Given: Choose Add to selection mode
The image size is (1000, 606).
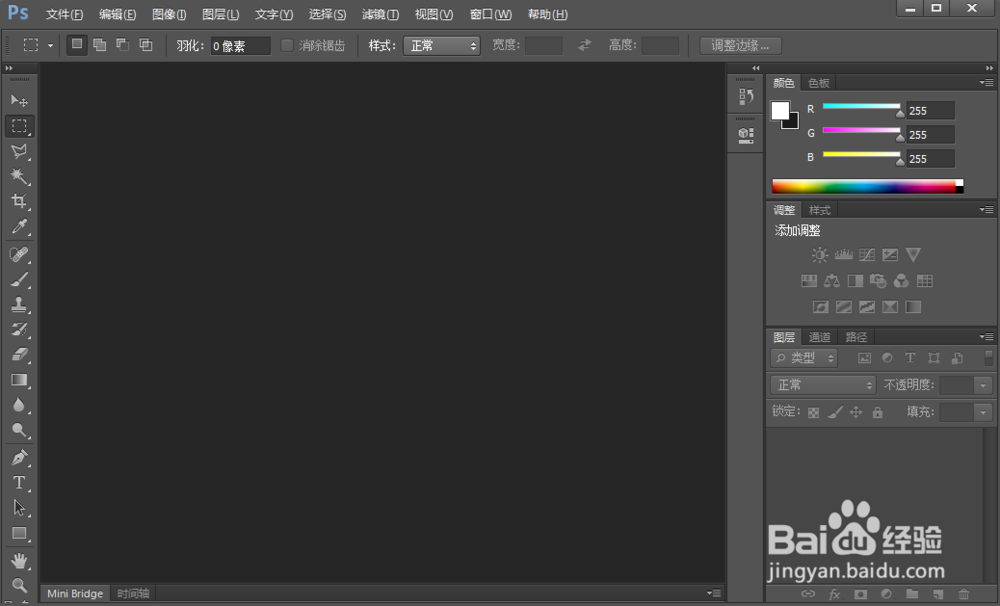Looking at the screenshot, I should (100, 45).
